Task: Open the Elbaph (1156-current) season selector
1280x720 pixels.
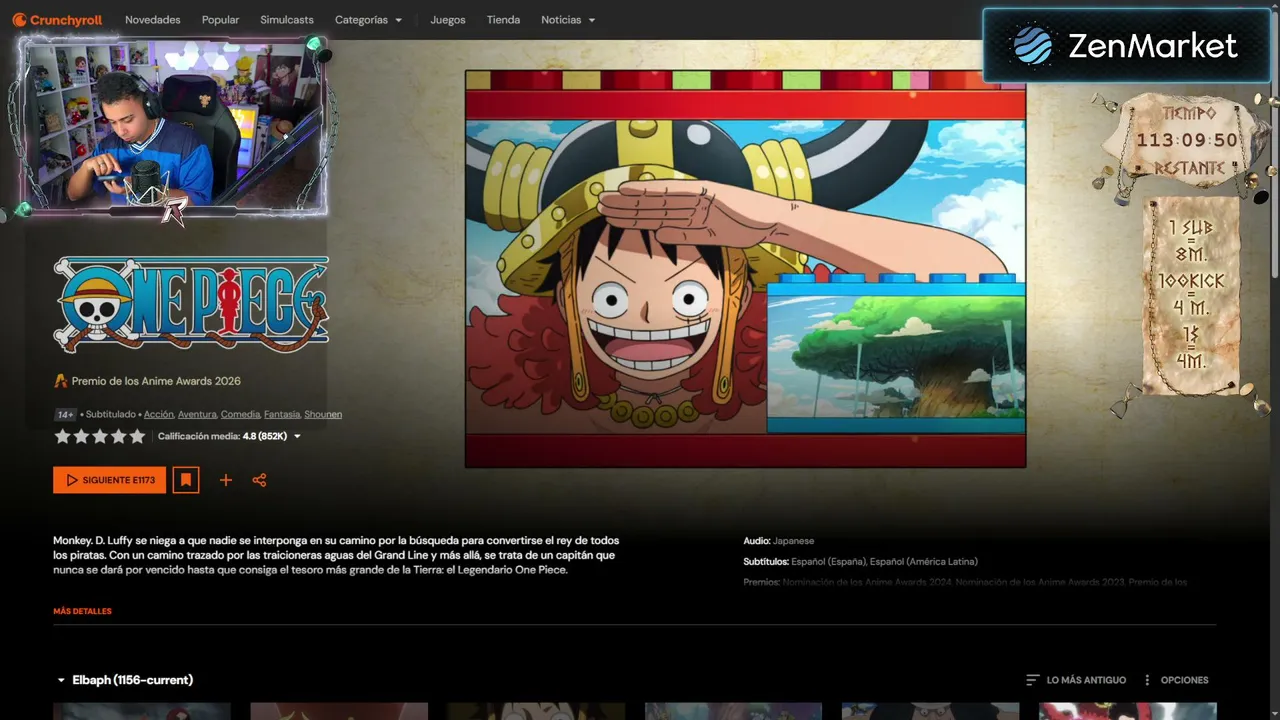Action: tap(125, 680)
